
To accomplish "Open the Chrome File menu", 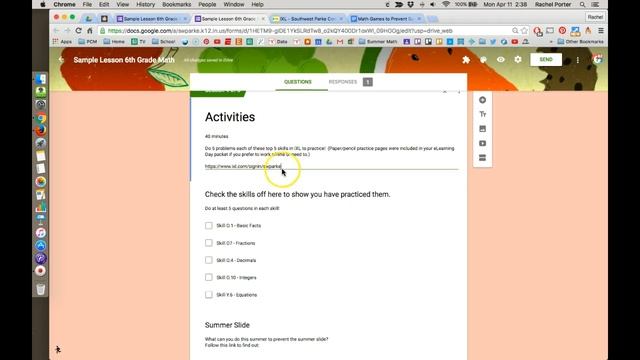I will pos(87,4).
